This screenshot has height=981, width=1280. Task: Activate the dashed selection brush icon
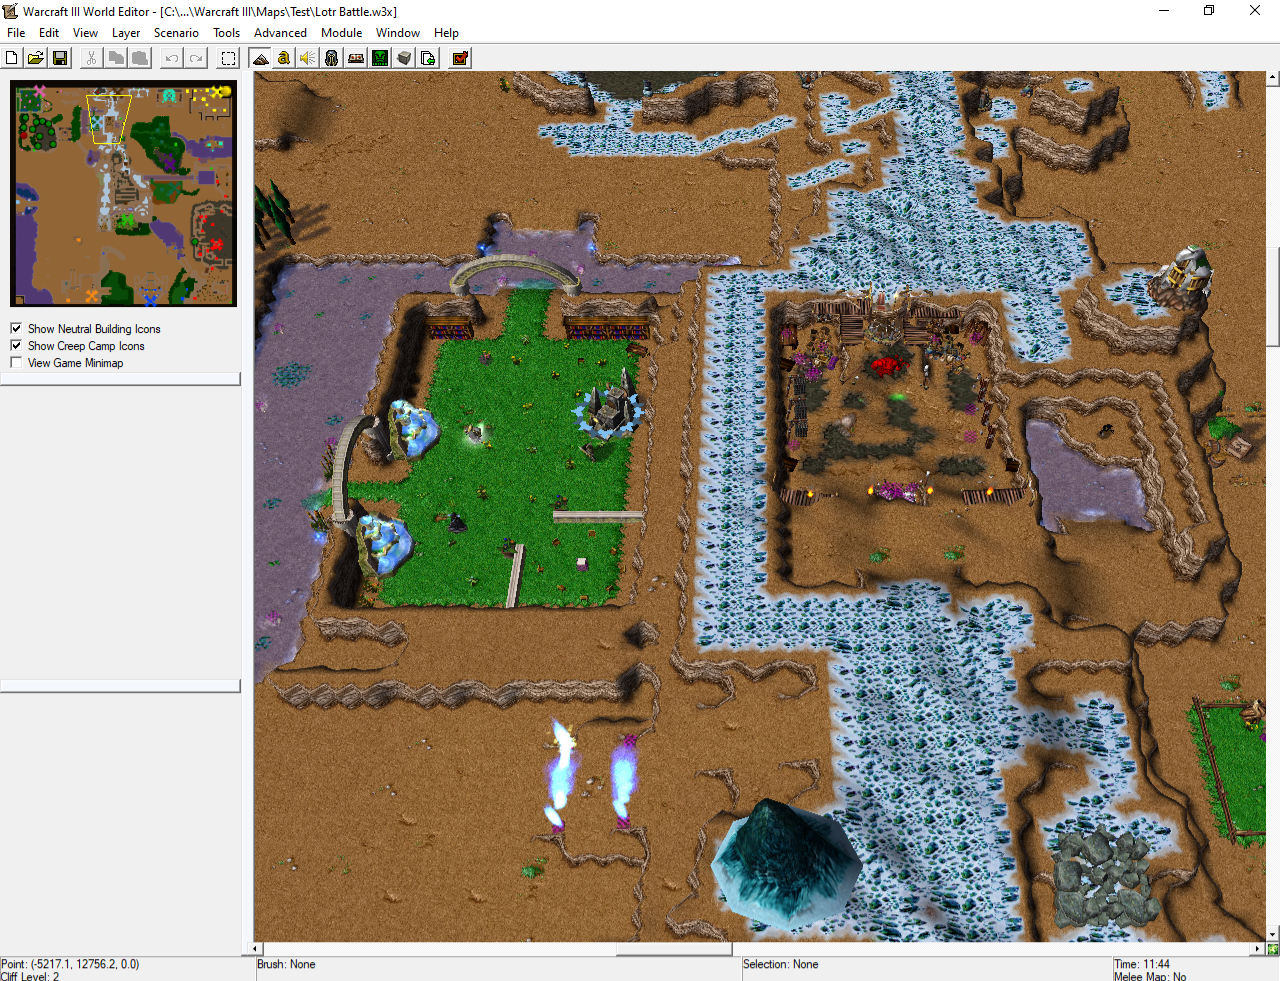click(228, 58)
